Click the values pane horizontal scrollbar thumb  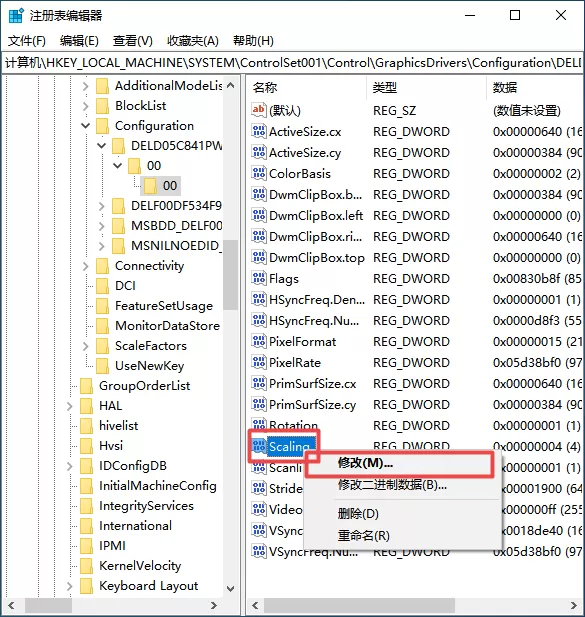359,605
